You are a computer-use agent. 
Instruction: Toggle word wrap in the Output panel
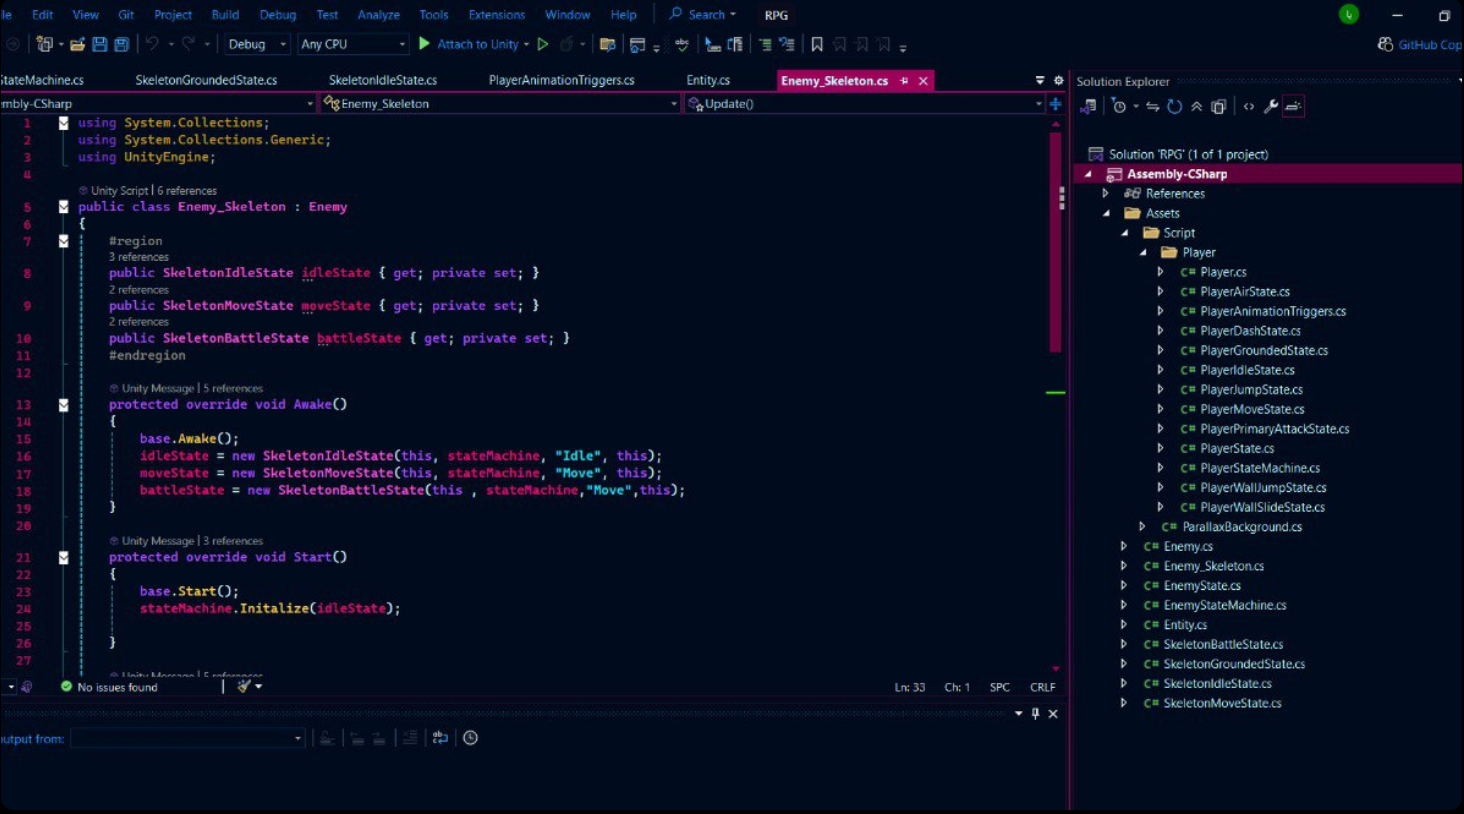tap(440, 738)
